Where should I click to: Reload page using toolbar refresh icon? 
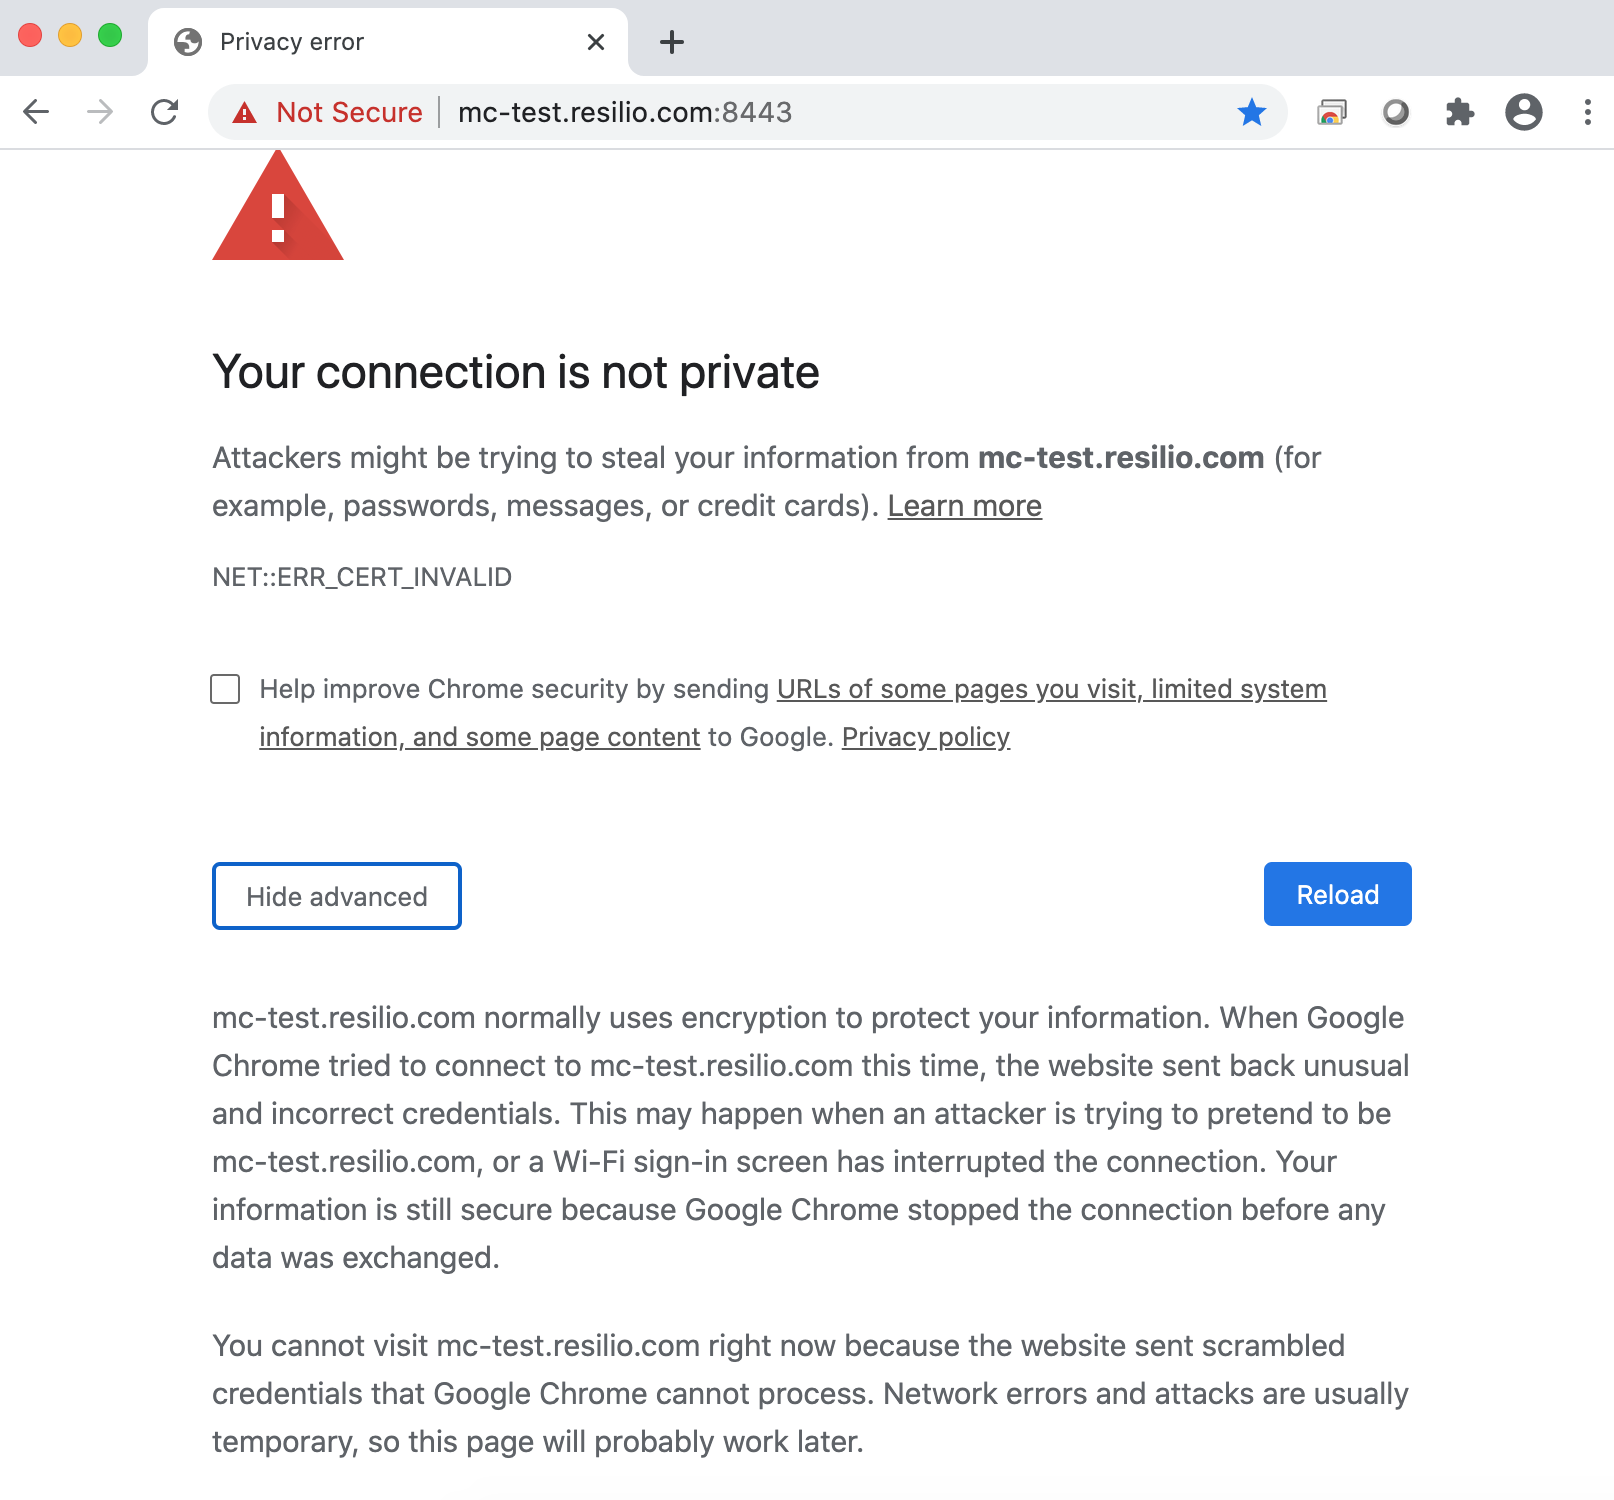pos(165,112)
